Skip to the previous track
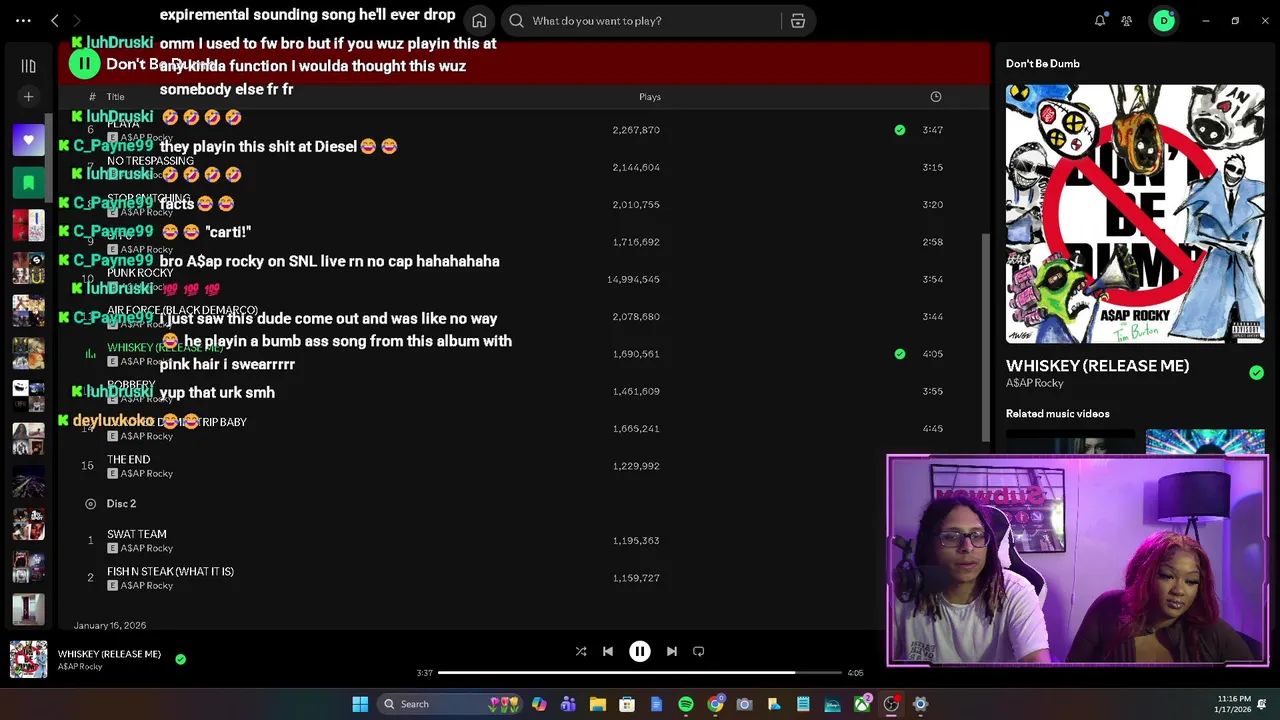This screenshot has height=720, width=1280. [x=608, y=651]
